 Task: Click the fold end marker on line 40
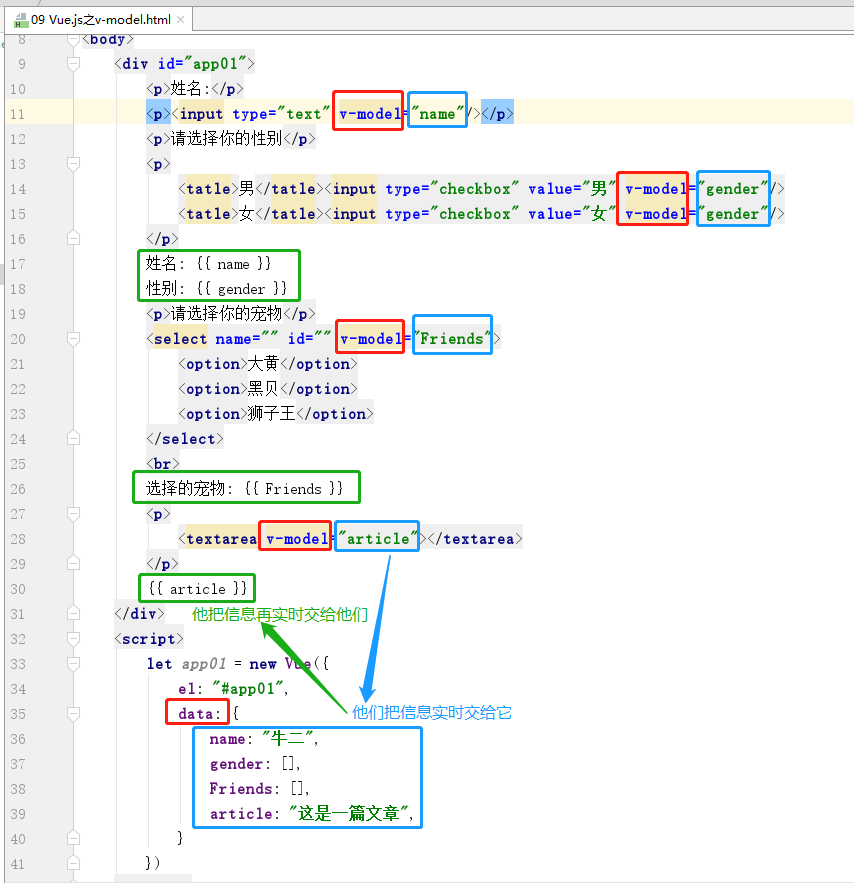73,839
